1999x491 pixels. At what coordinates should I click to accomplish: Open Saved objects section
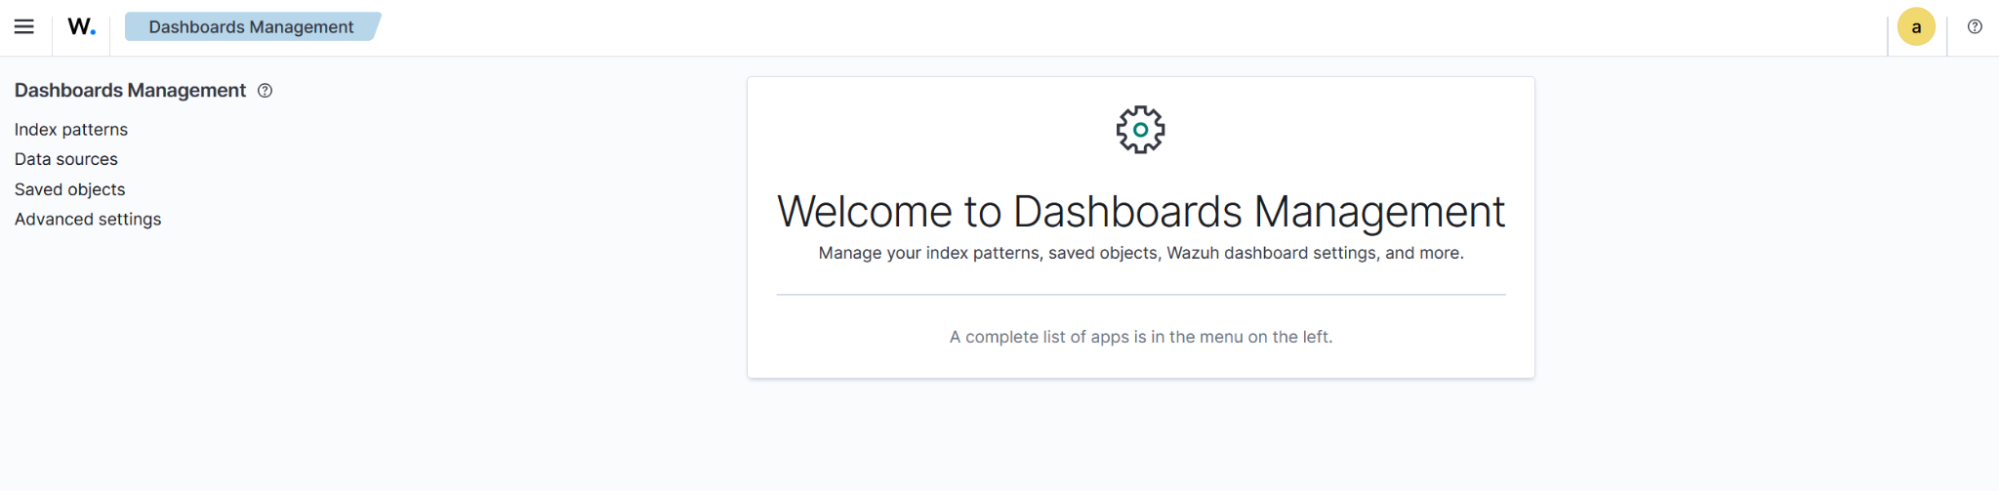tap(70, 190)
